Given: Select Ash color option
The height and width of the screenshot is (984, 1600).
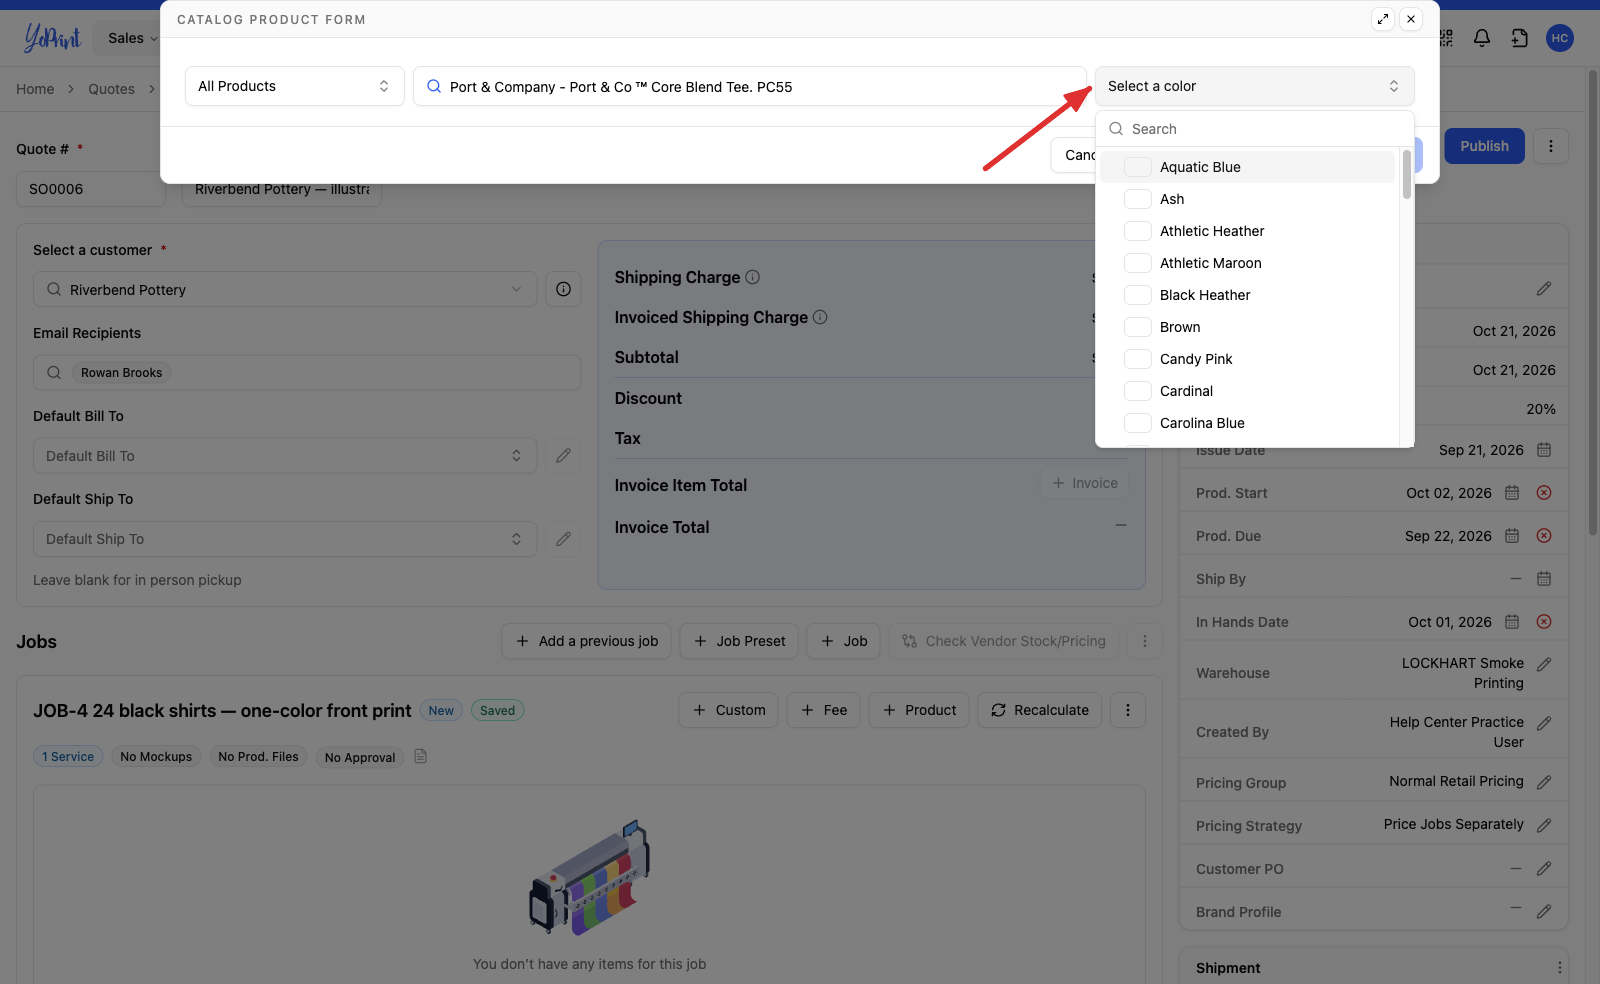Looking at the screenshot, I should tap(1247, 199).
